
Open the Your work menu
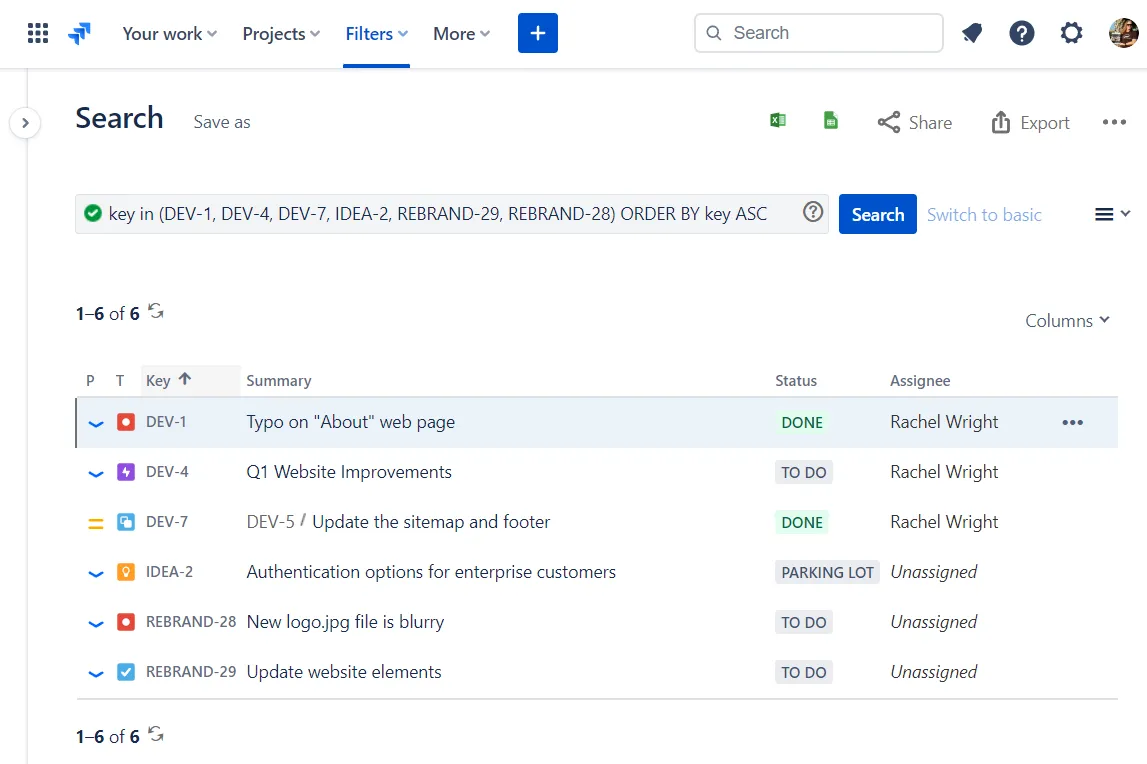pos(169,33)
